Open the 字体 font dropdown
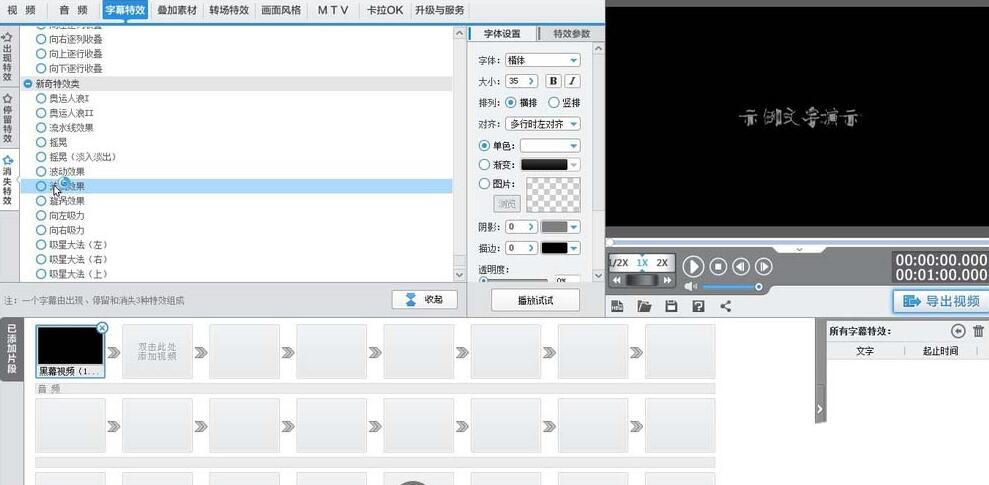The width and height of the screenshot is (989, 485). (542, 60)
